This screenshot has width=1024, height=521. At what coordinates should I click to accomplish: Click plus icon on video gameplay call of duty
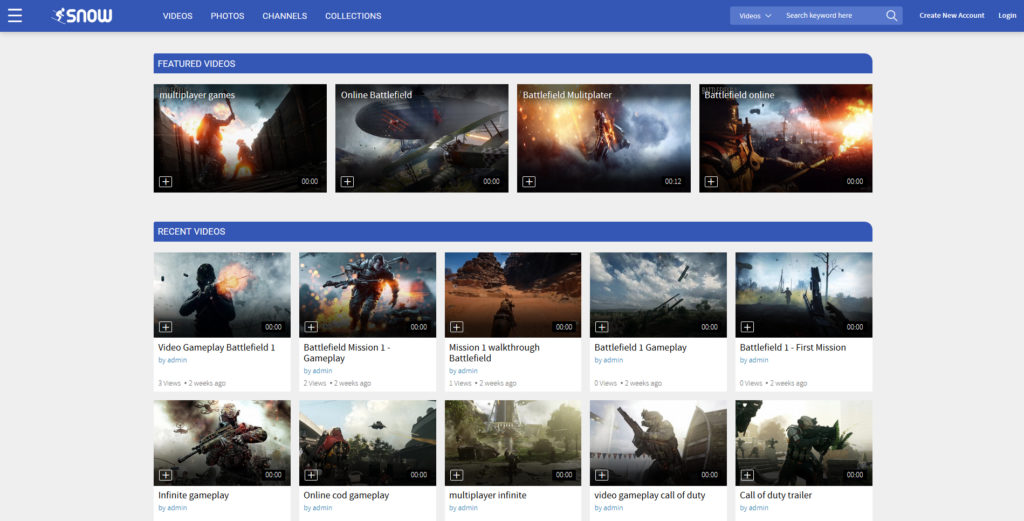click(x=601, y=475)
